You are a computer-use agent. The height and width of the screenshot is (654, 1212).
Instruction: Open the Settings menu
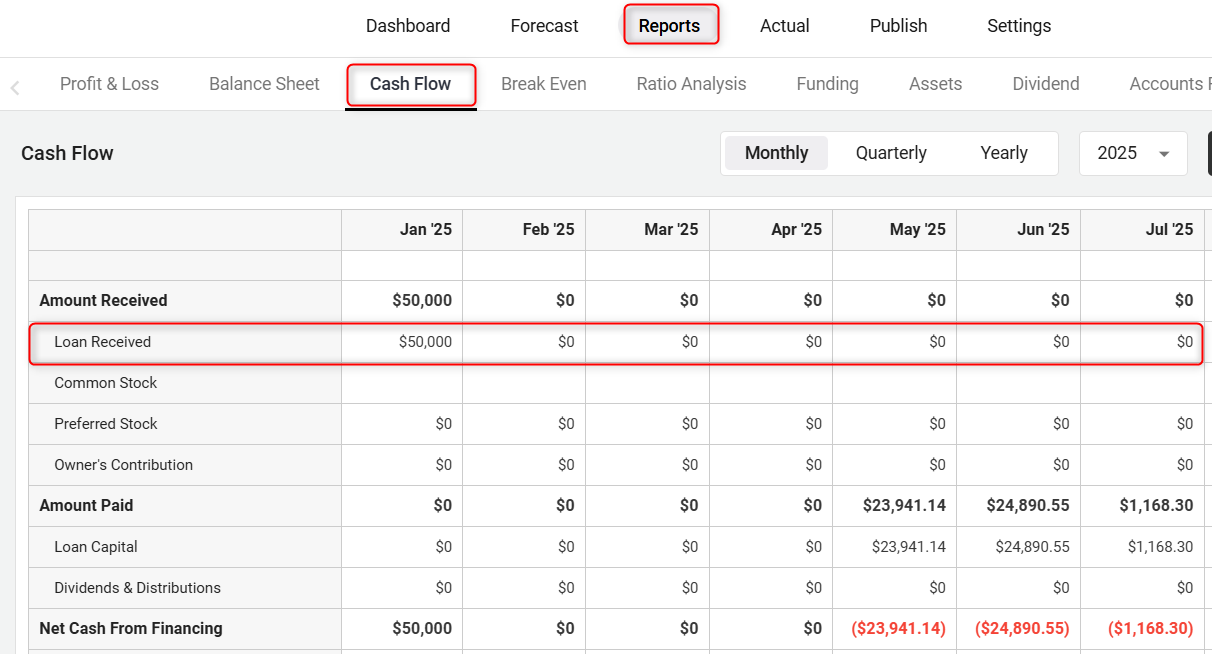click(1019, 26)
